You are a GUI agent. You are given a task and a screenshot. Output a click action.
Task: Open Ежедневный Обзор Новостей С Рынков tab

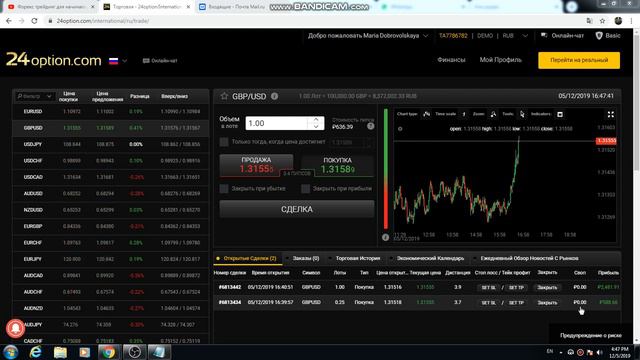coord(529,258)
